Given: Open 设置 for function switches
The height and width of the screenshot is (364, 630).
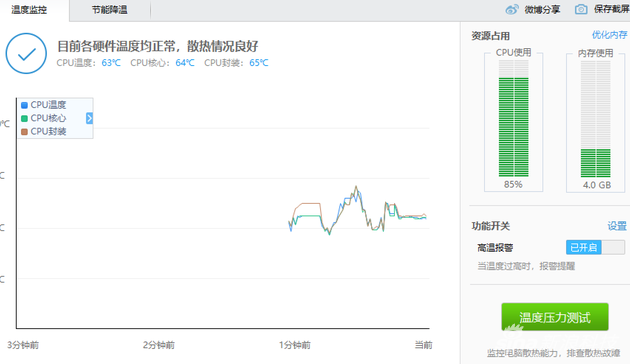Looking at the screenshot, I should tap(617, 226).
